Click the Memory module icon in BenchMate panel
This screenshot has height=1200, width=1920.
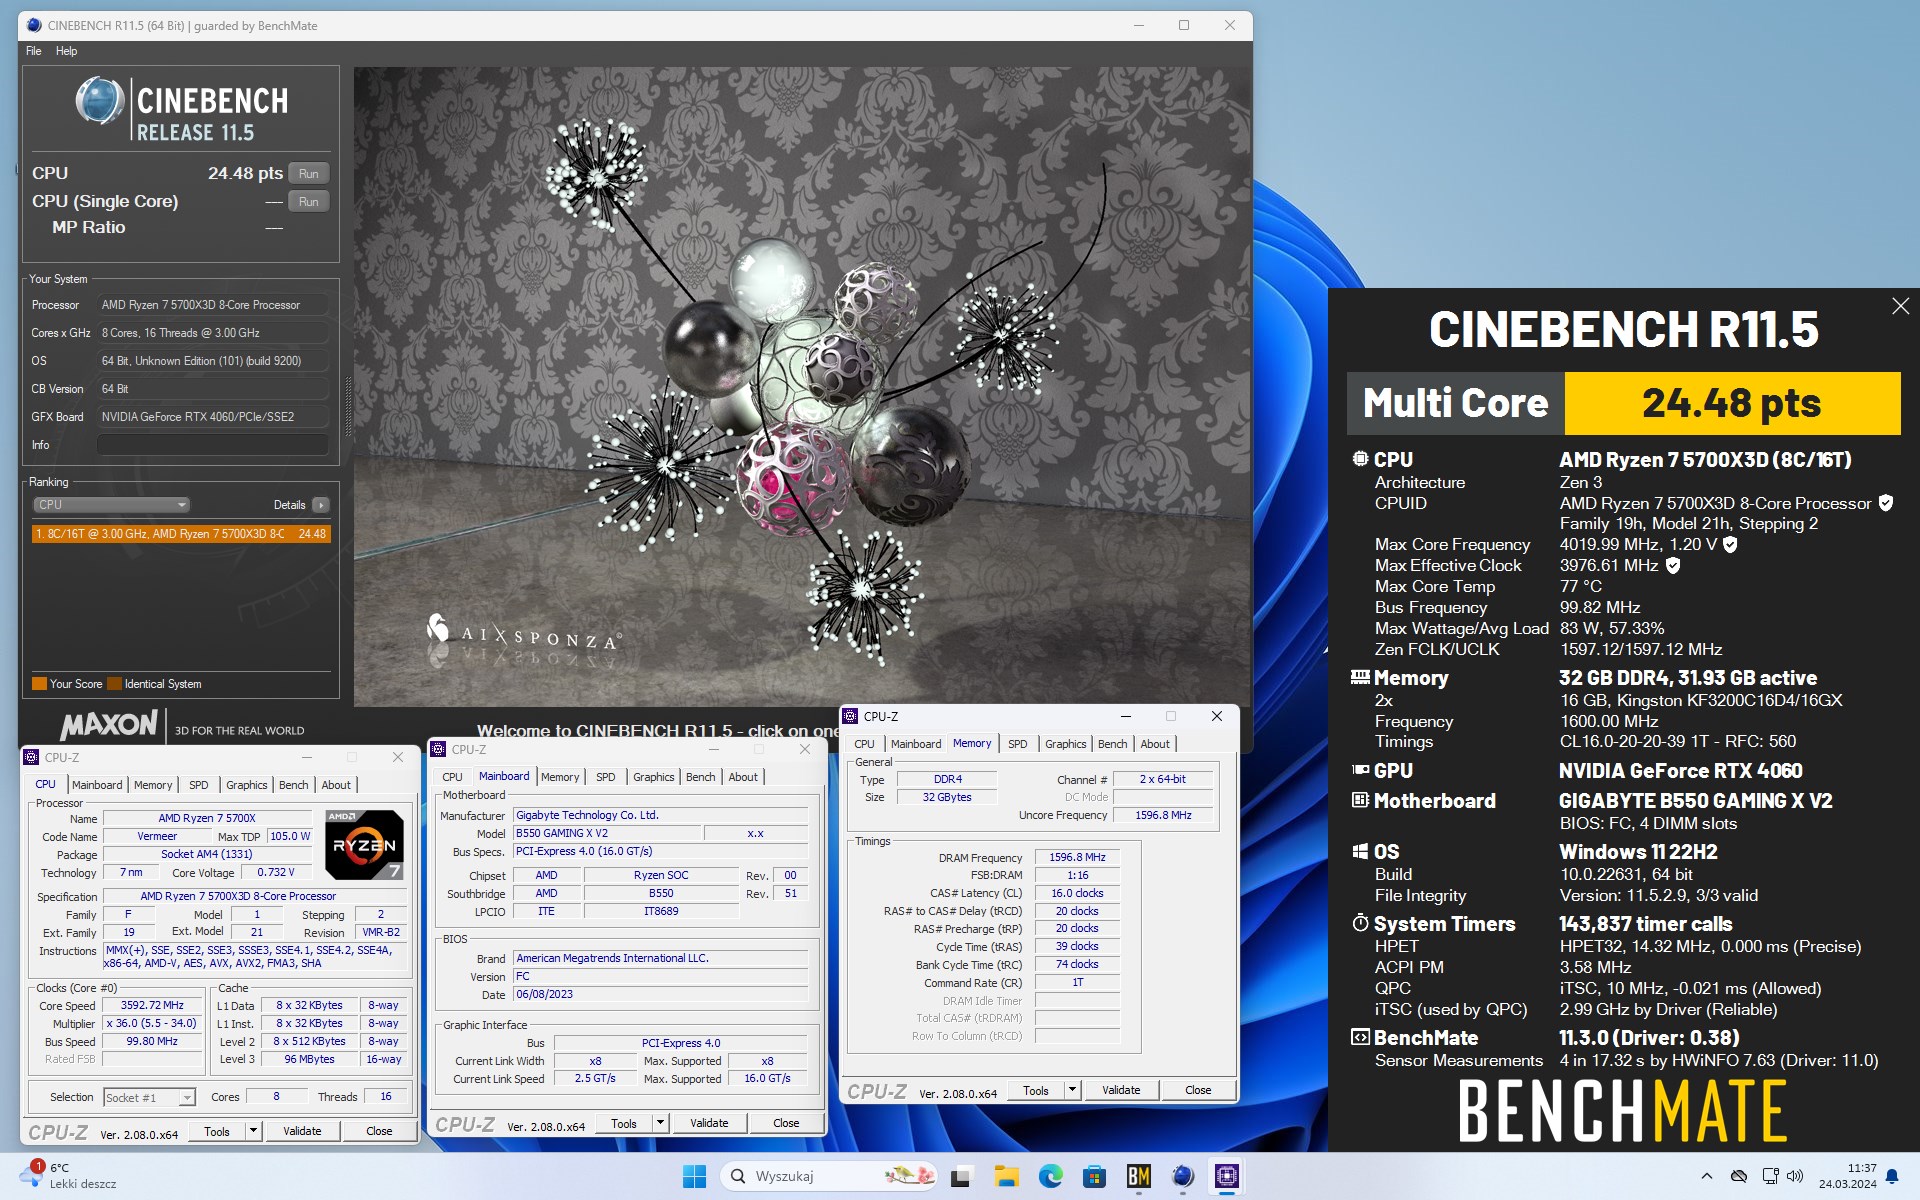pyautogui.click(x=1360, y=677)
